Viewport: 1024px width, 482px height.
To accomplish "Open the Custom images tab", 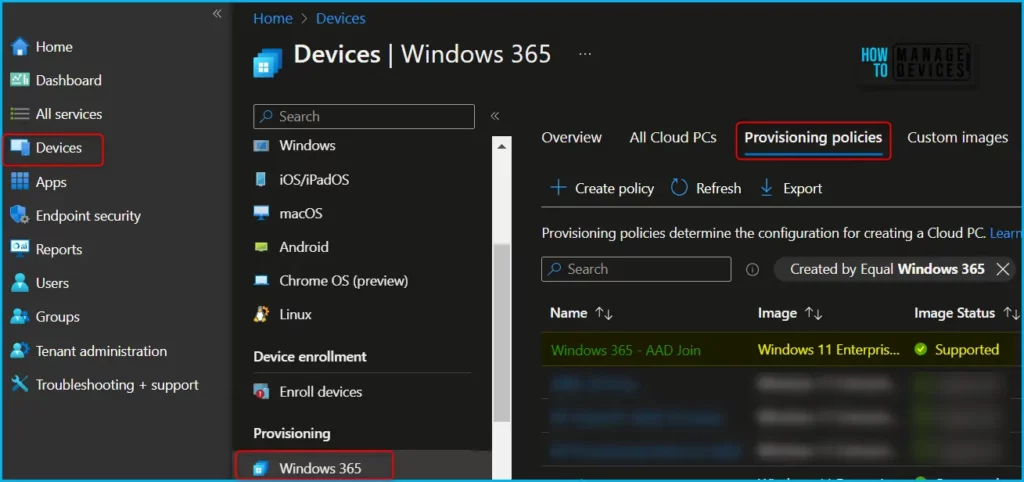I will (957, 138).
